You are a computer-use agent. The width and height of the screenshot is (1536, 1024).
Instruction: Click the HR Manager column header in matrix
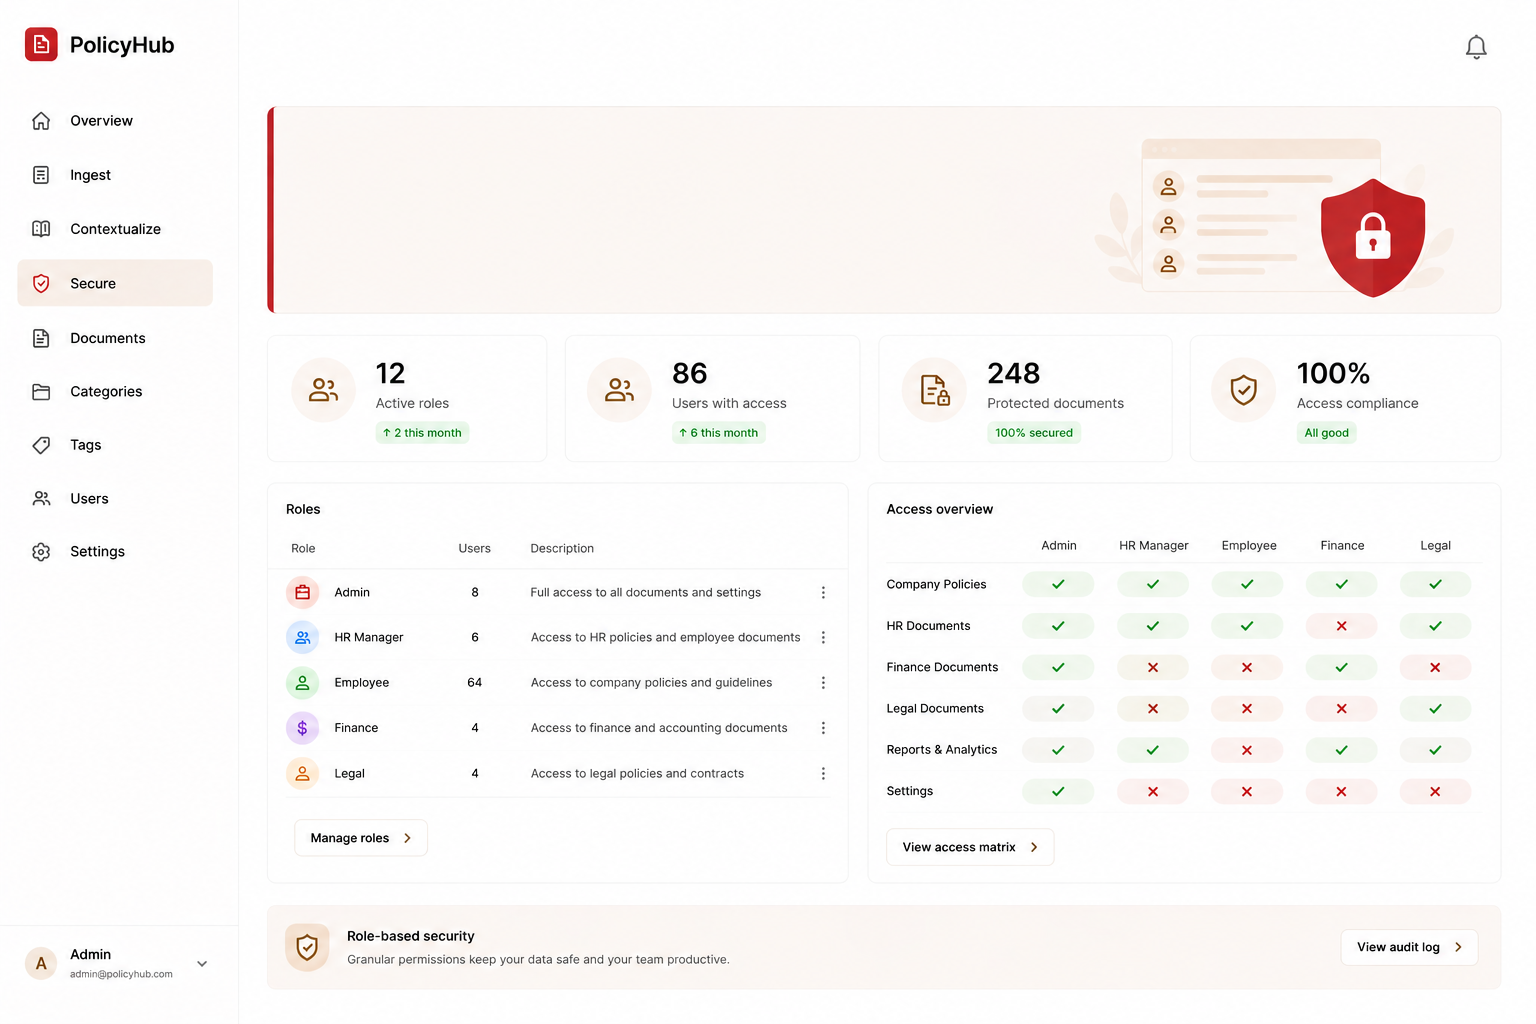1153,546
